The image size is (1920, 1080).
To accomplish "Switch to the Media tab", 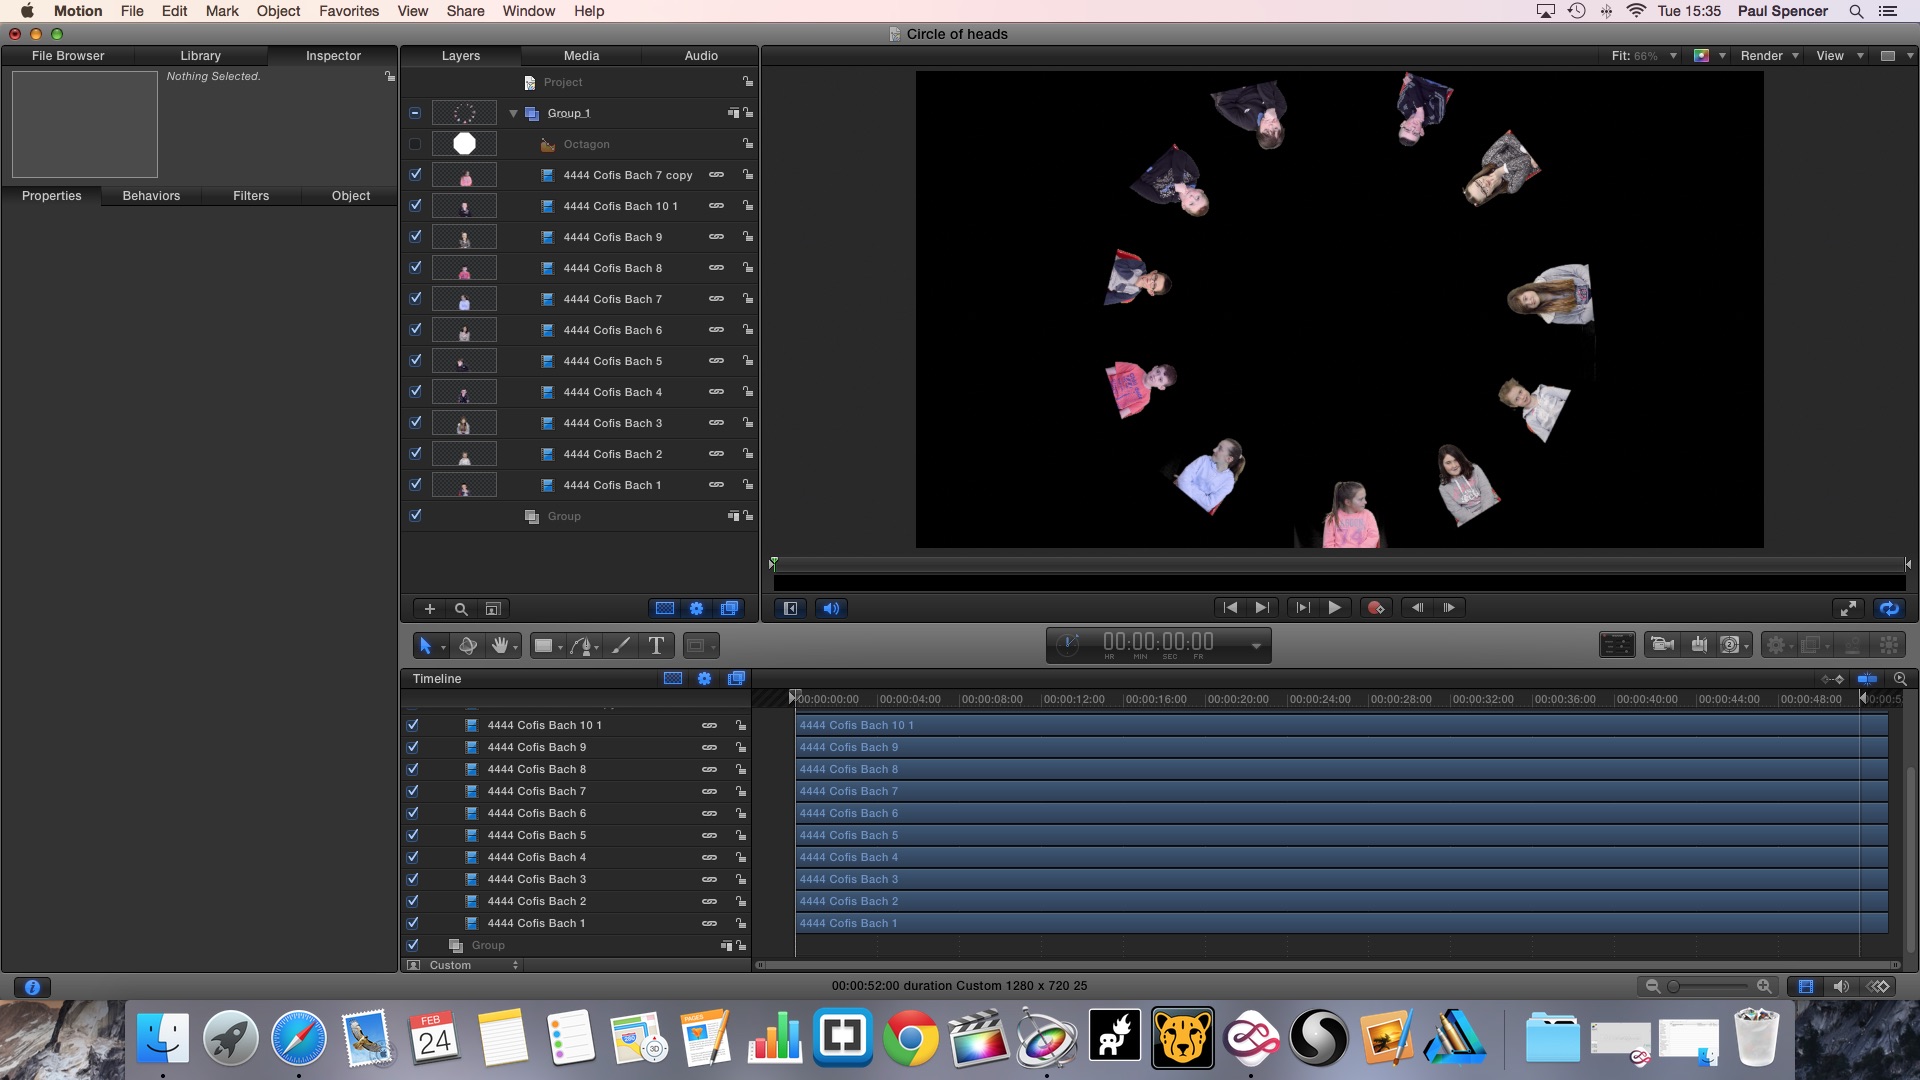I will tap(581, 56).
